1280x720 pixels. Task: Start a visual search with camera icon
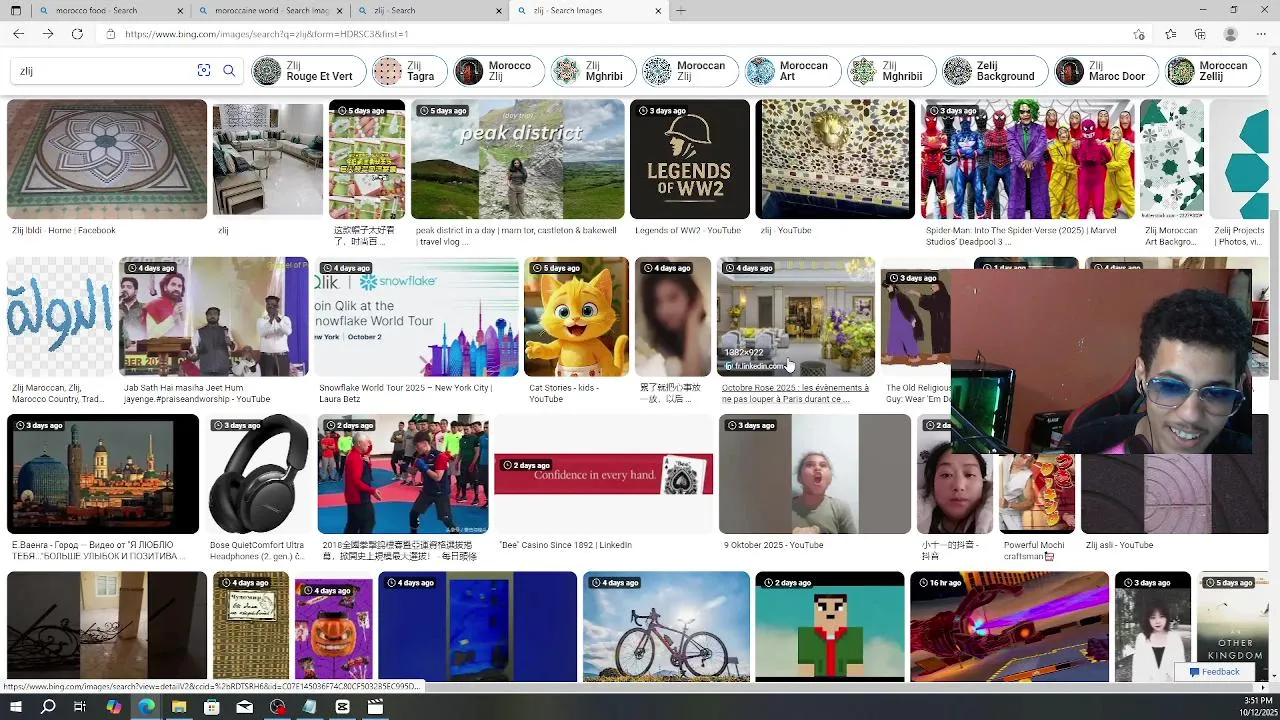tap(204, 71)
